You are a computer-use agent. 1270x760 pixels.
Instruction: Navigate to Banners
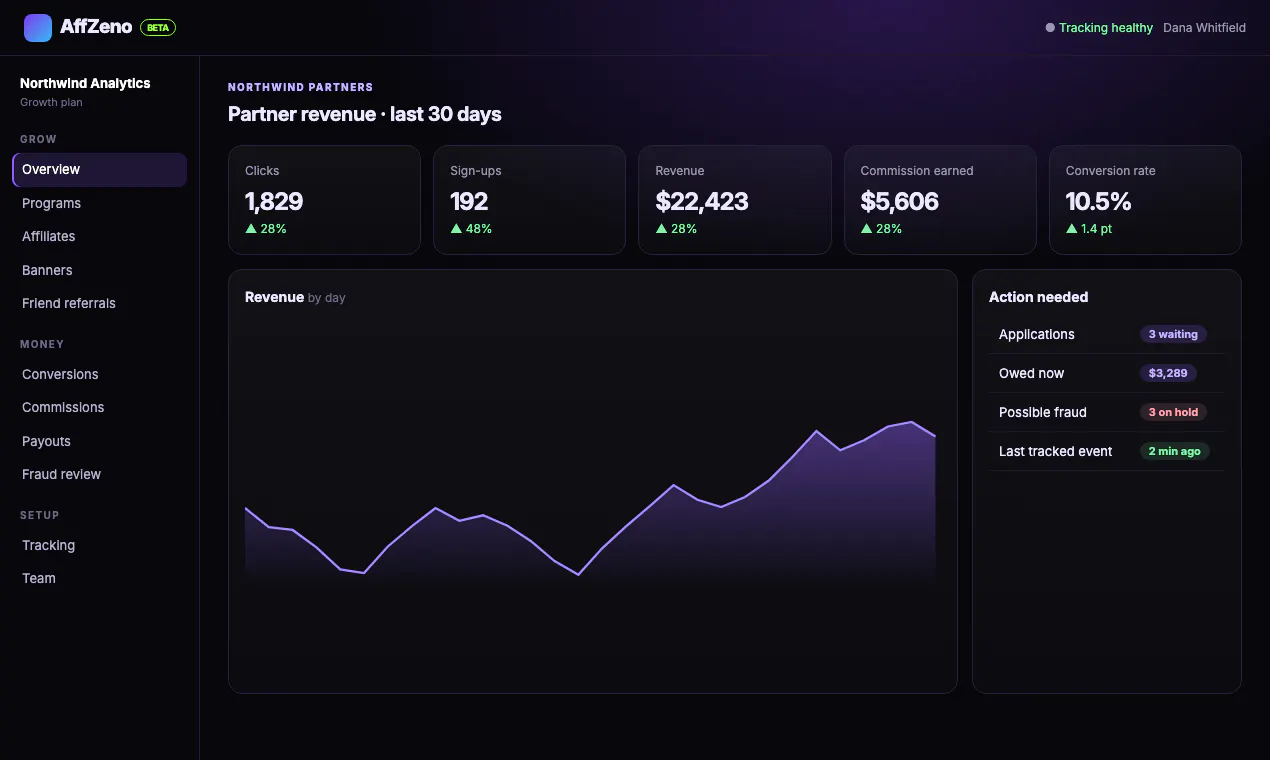(99, 270)
